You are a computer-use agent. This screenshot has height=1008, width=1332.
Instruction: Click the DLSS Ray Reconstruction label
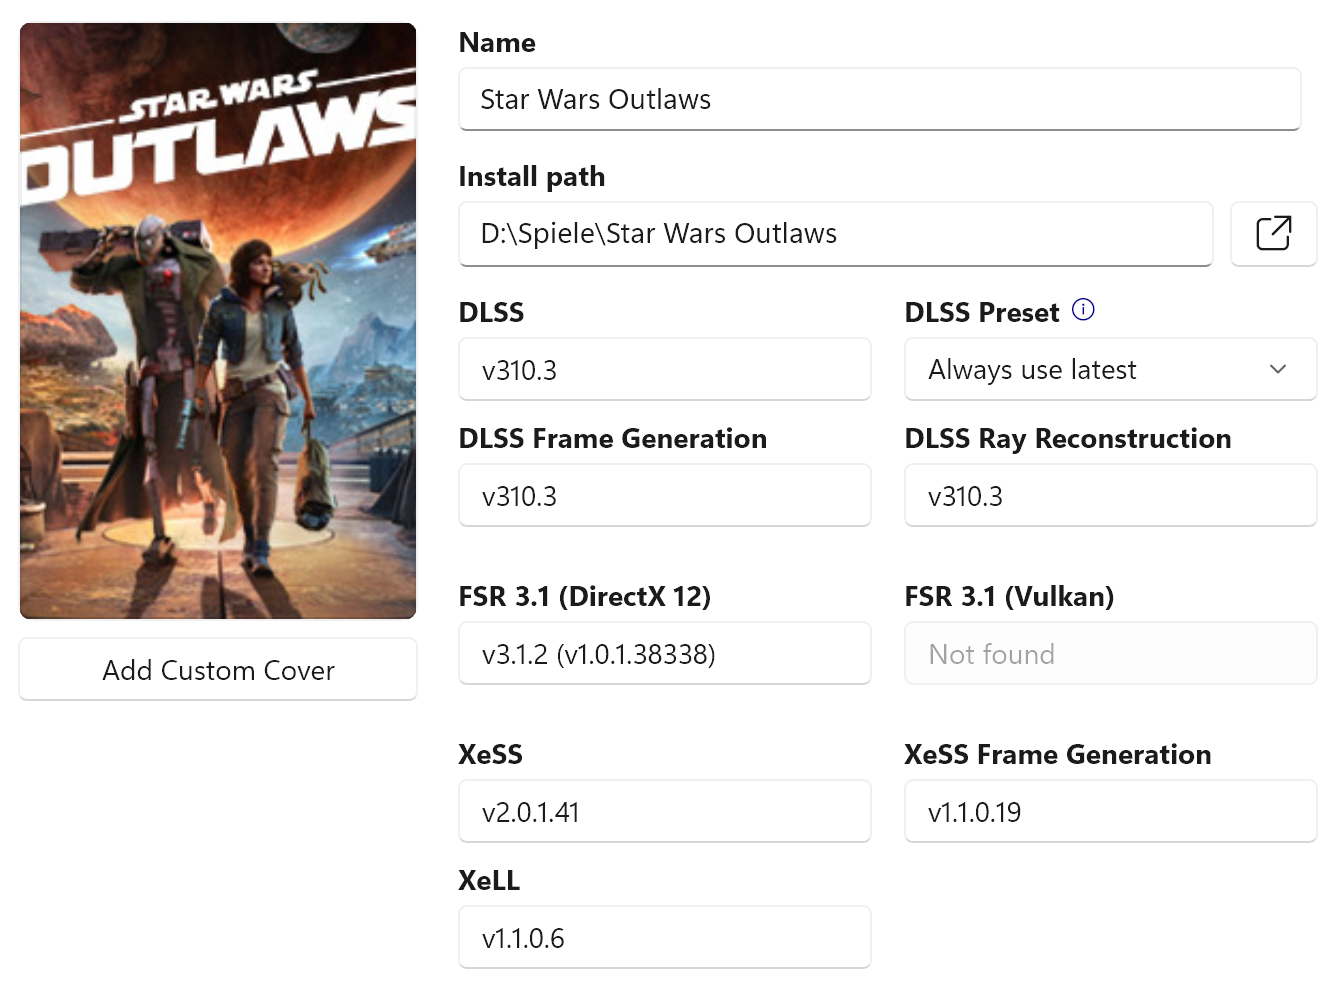1067,439
